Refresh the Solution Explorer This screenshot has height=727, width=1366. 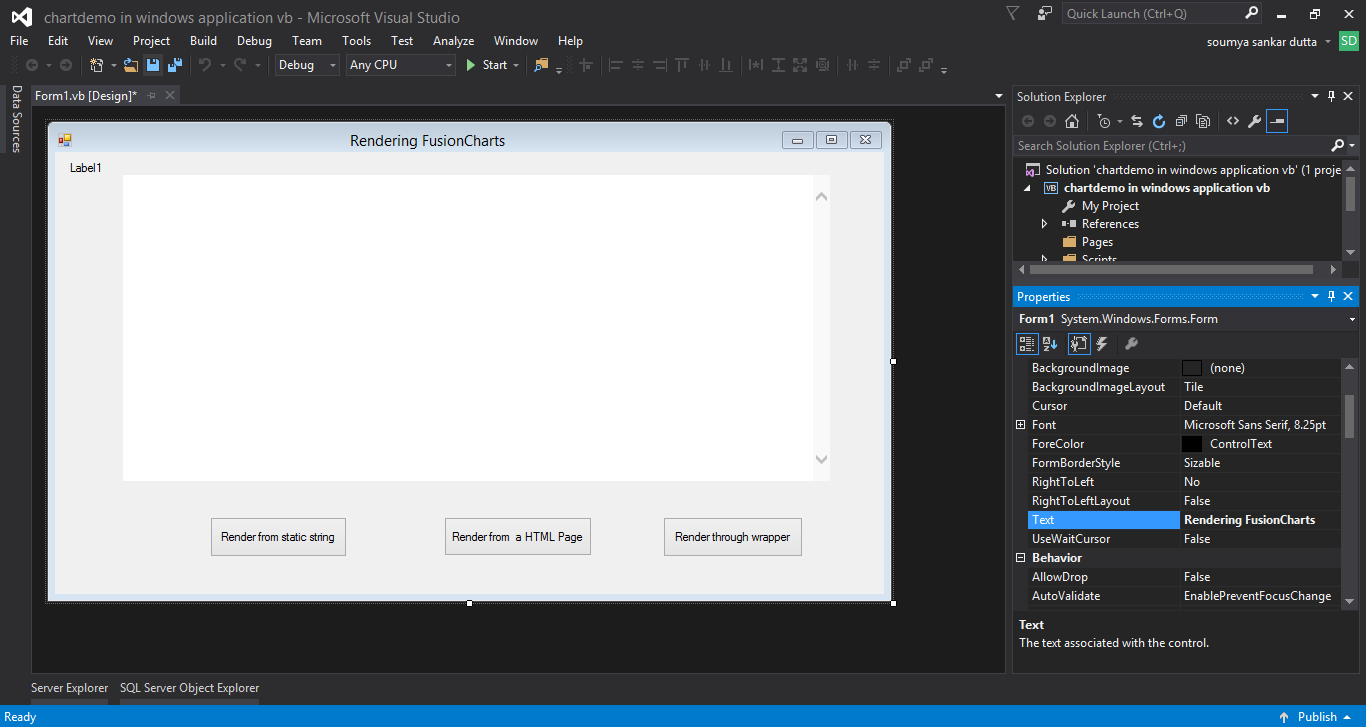[1159, 121]
